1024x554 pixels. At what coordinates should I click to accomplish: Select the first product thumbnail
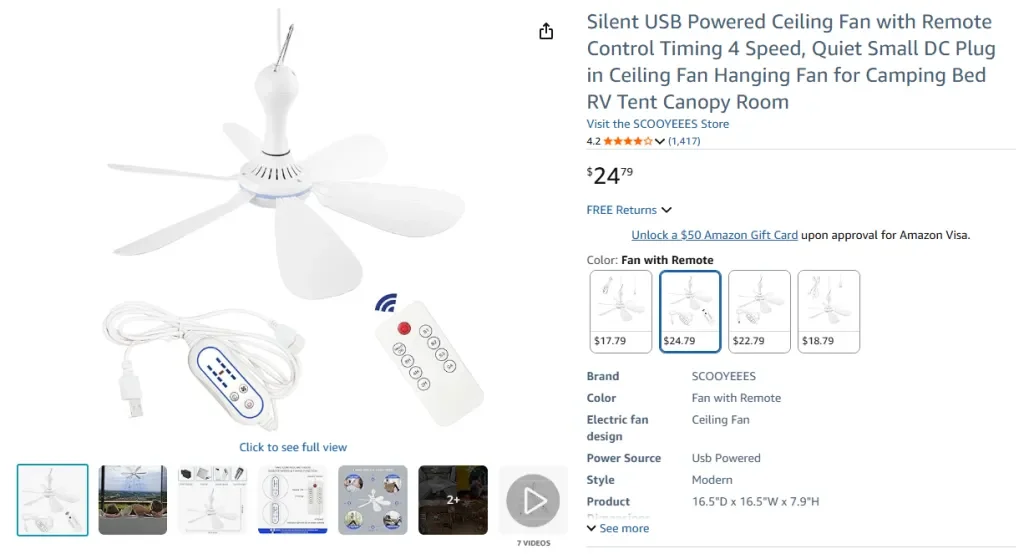pyautogui.click(x=53, y=499)
